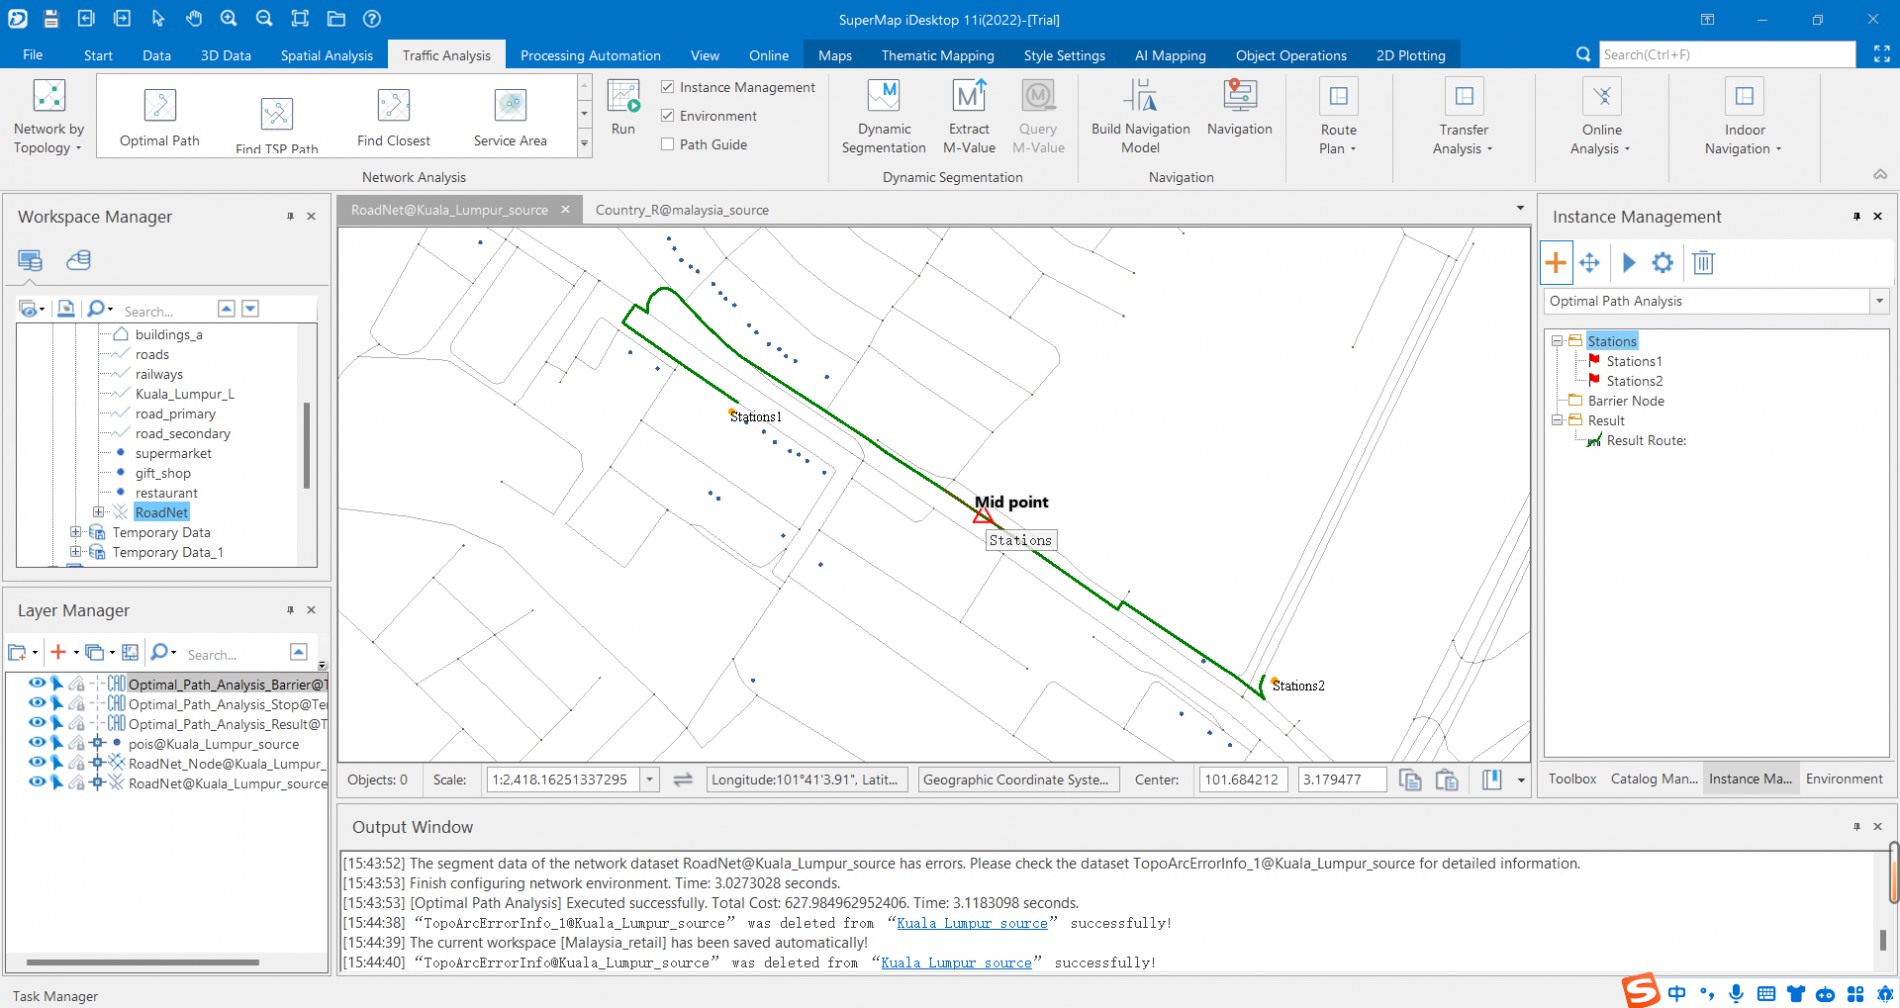Screen dimensions: 1900x1008
Task: Click the Layer Manager horizontal scrollbar
Action: 142,962
